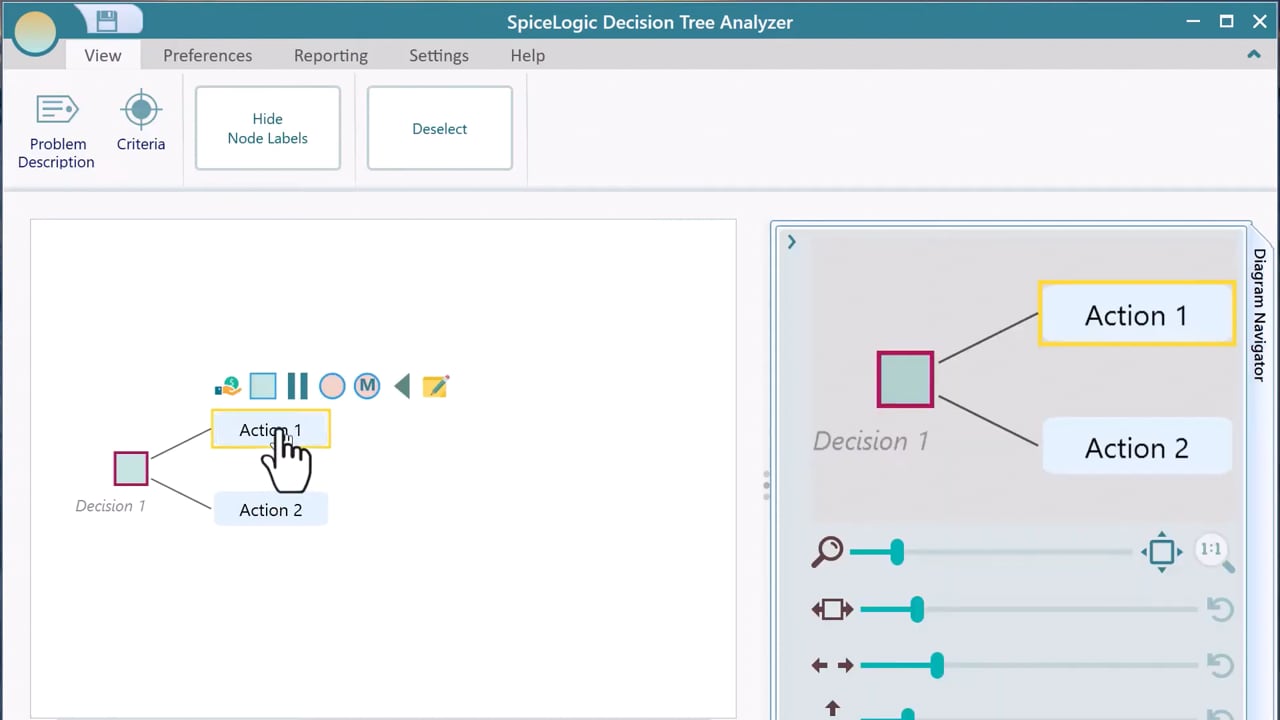Screen dimensions: 1280x720
Task: Click the two vertical bars node icon
Action: click(x=297, y=386)
